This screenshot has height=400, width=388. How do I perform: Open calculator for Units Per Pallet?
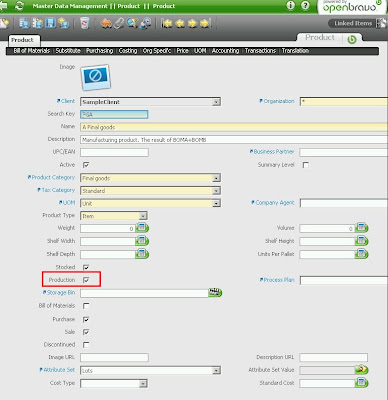361,254
